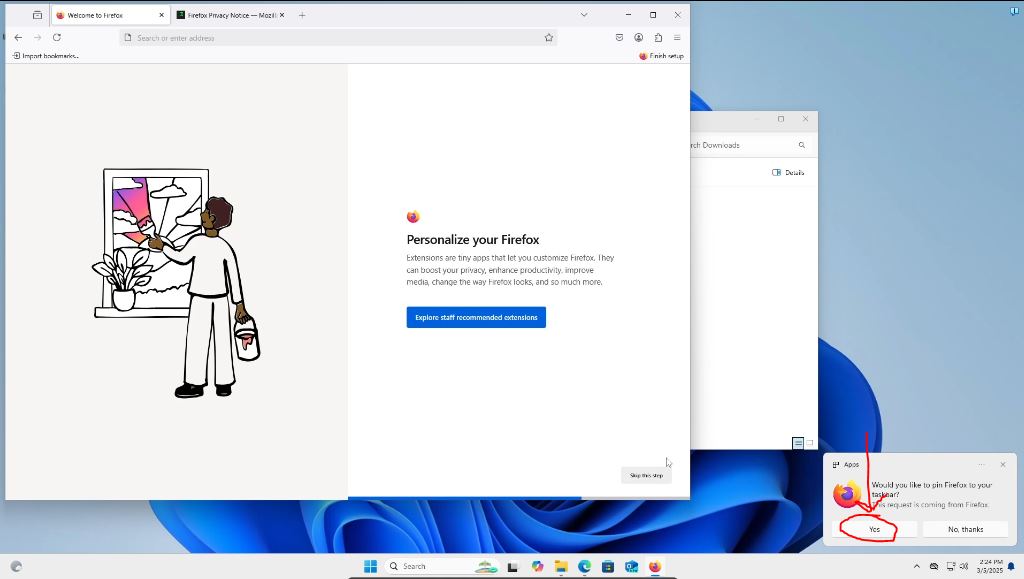Focus the Search or enter address bar

(340, 38)
